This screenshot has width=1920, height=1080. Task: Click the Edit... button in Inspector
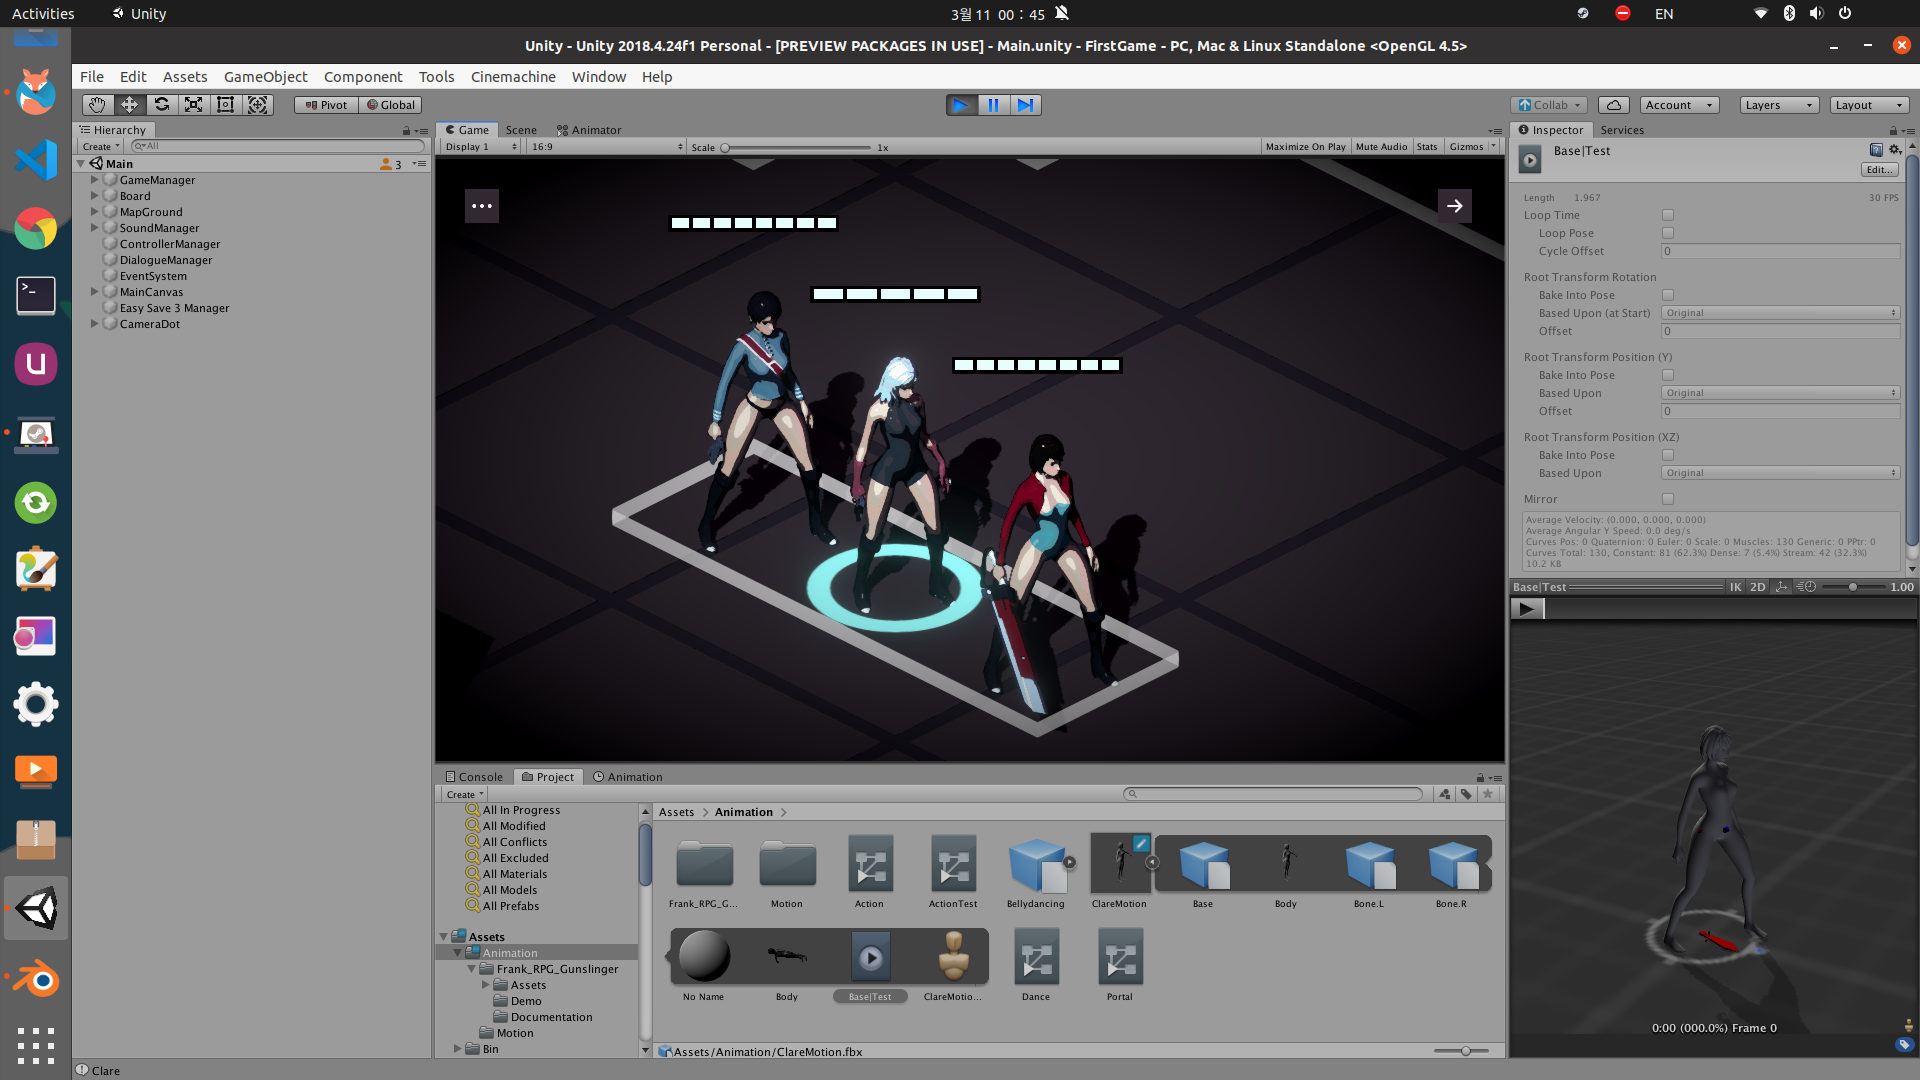(x=1880, y=170)
